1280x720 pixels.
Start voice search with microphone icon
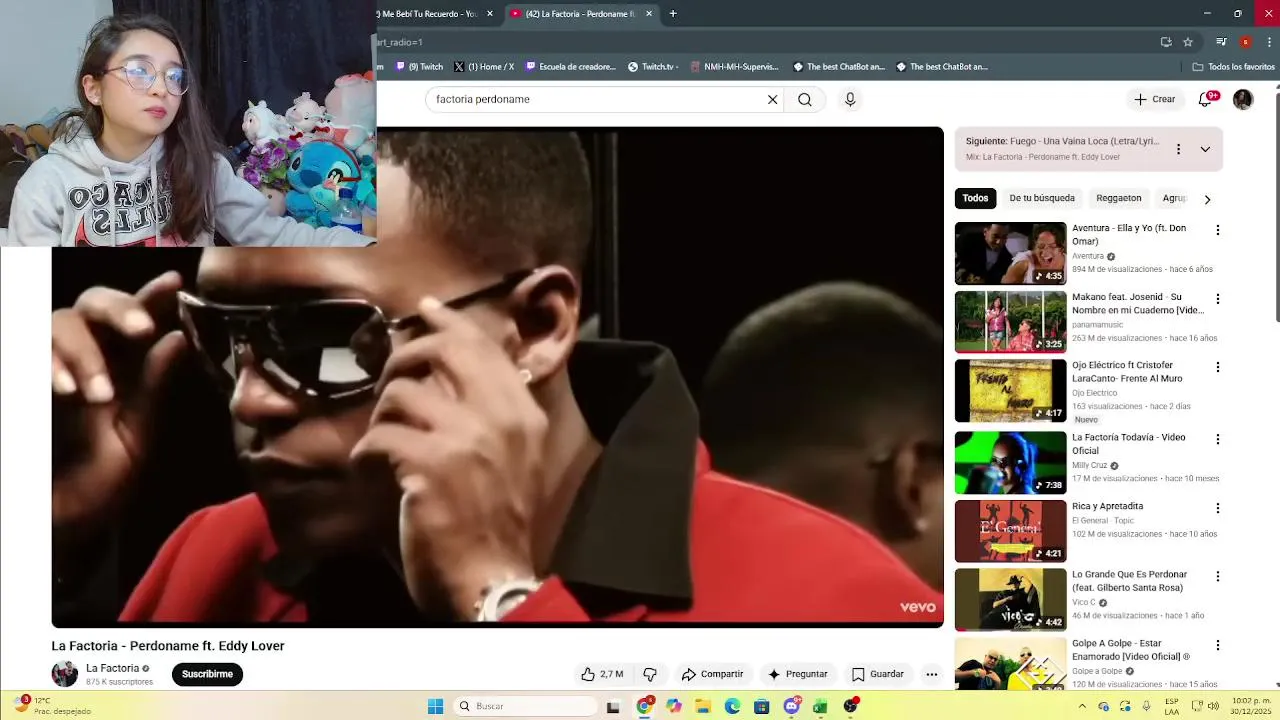[850, 99]
